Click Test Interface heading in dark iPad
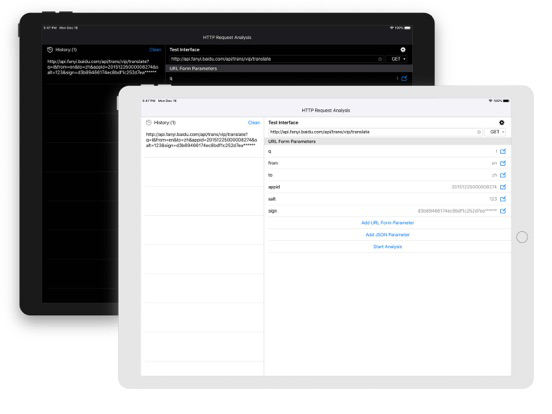The height and width of the screenshot is (414, 552). click(x=184, y=50)
